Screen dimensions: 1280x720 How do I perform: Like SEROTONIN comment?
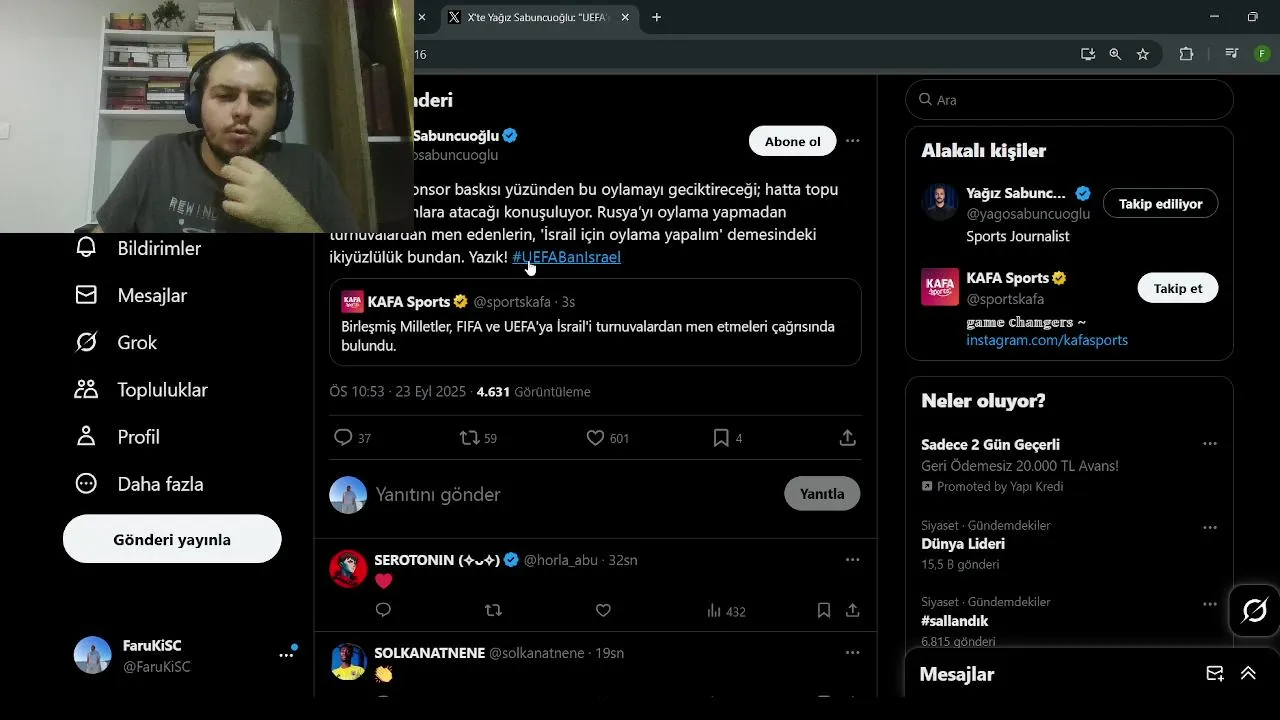point(603,610)
